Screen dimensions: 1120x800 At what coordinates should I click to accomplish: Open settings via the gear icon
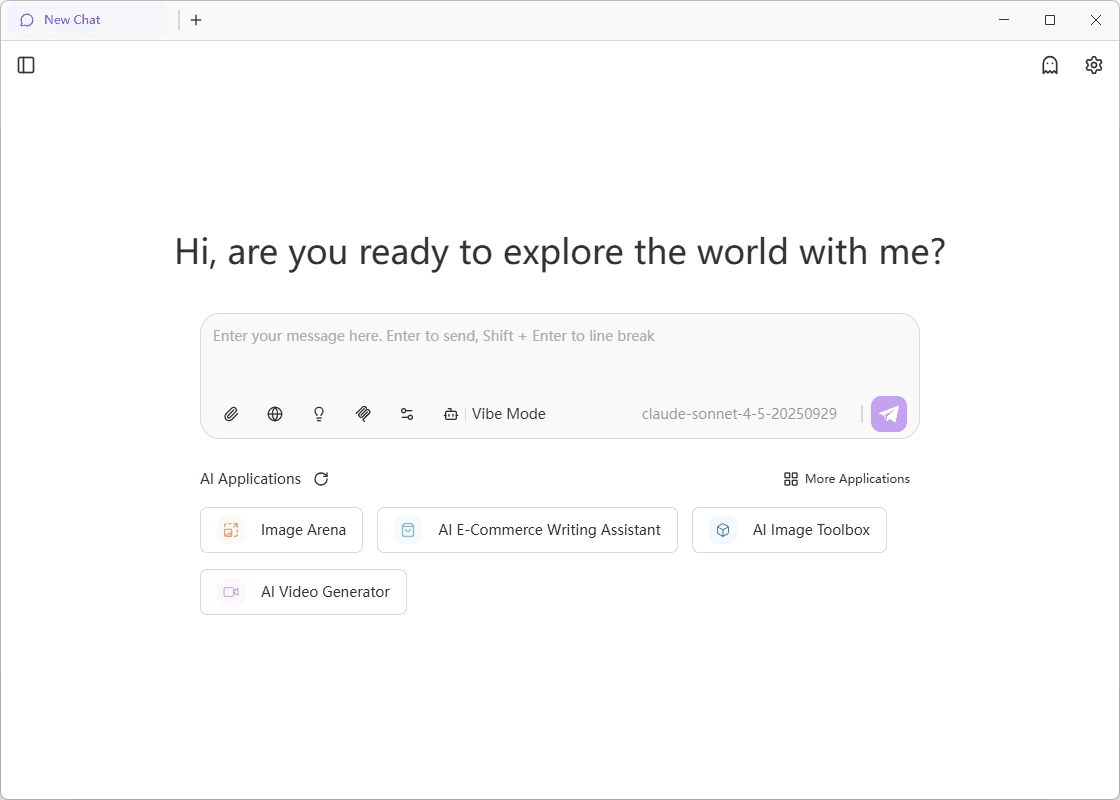pyautogui.click(x=1094, y=65)
